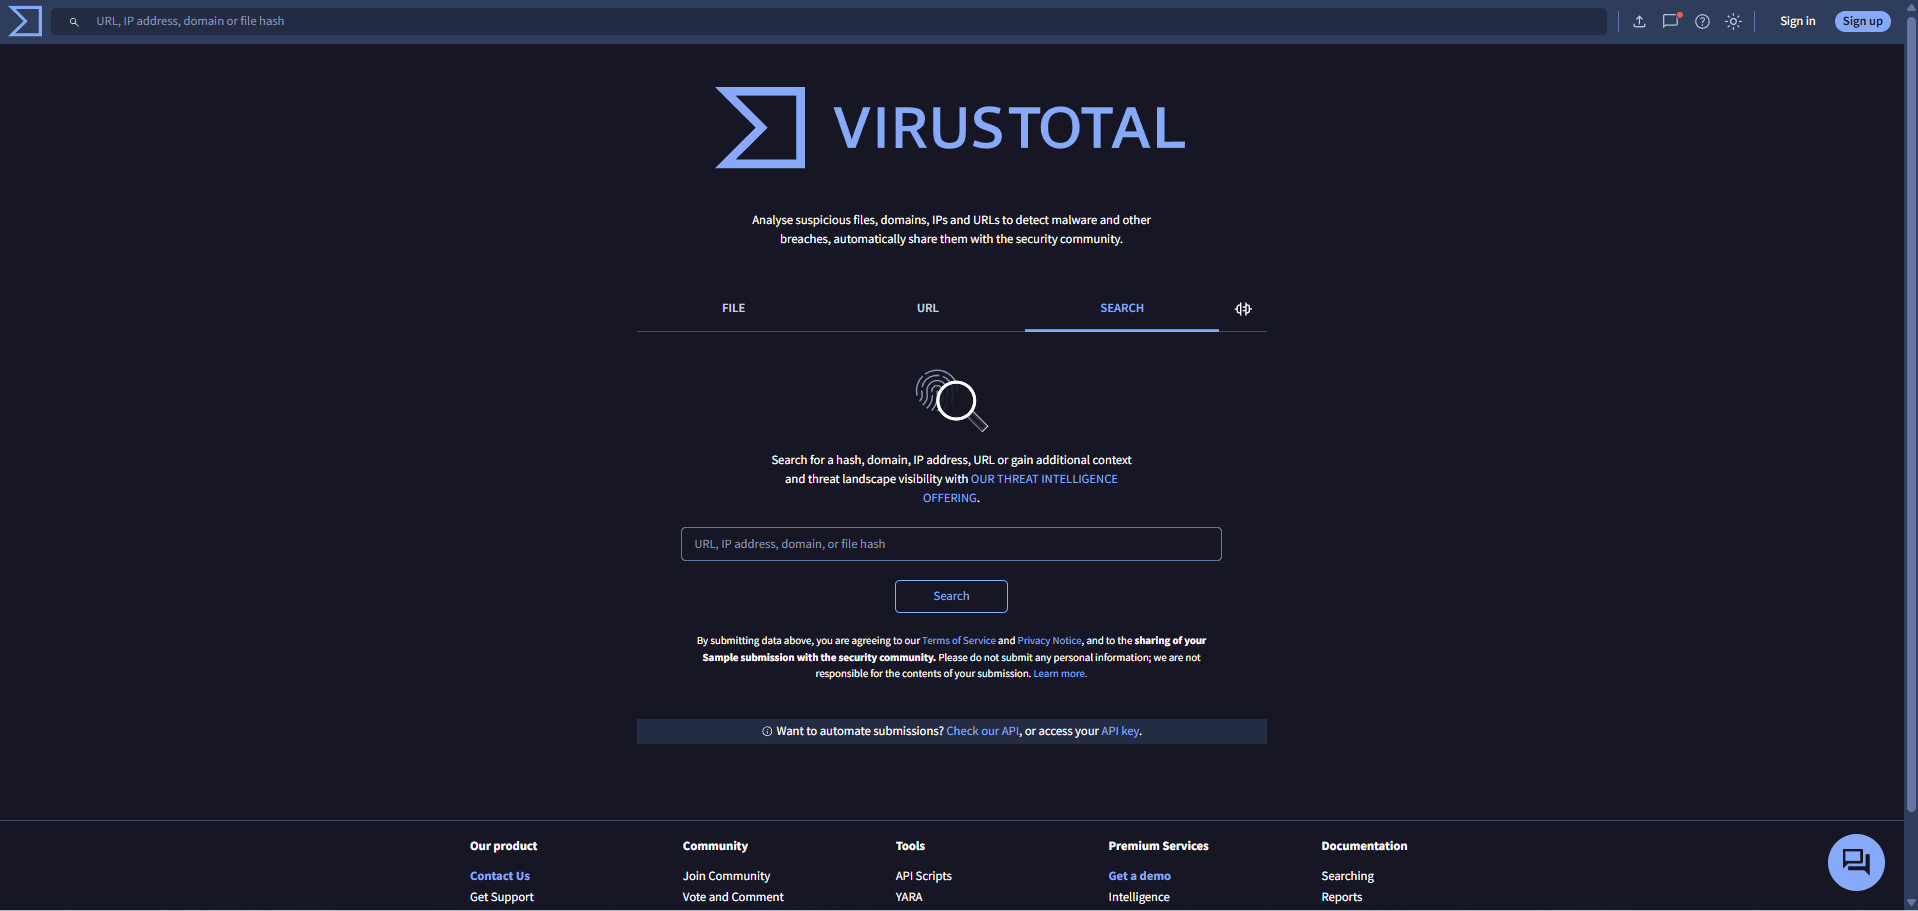Open Join Community footer link

(727, 876)
